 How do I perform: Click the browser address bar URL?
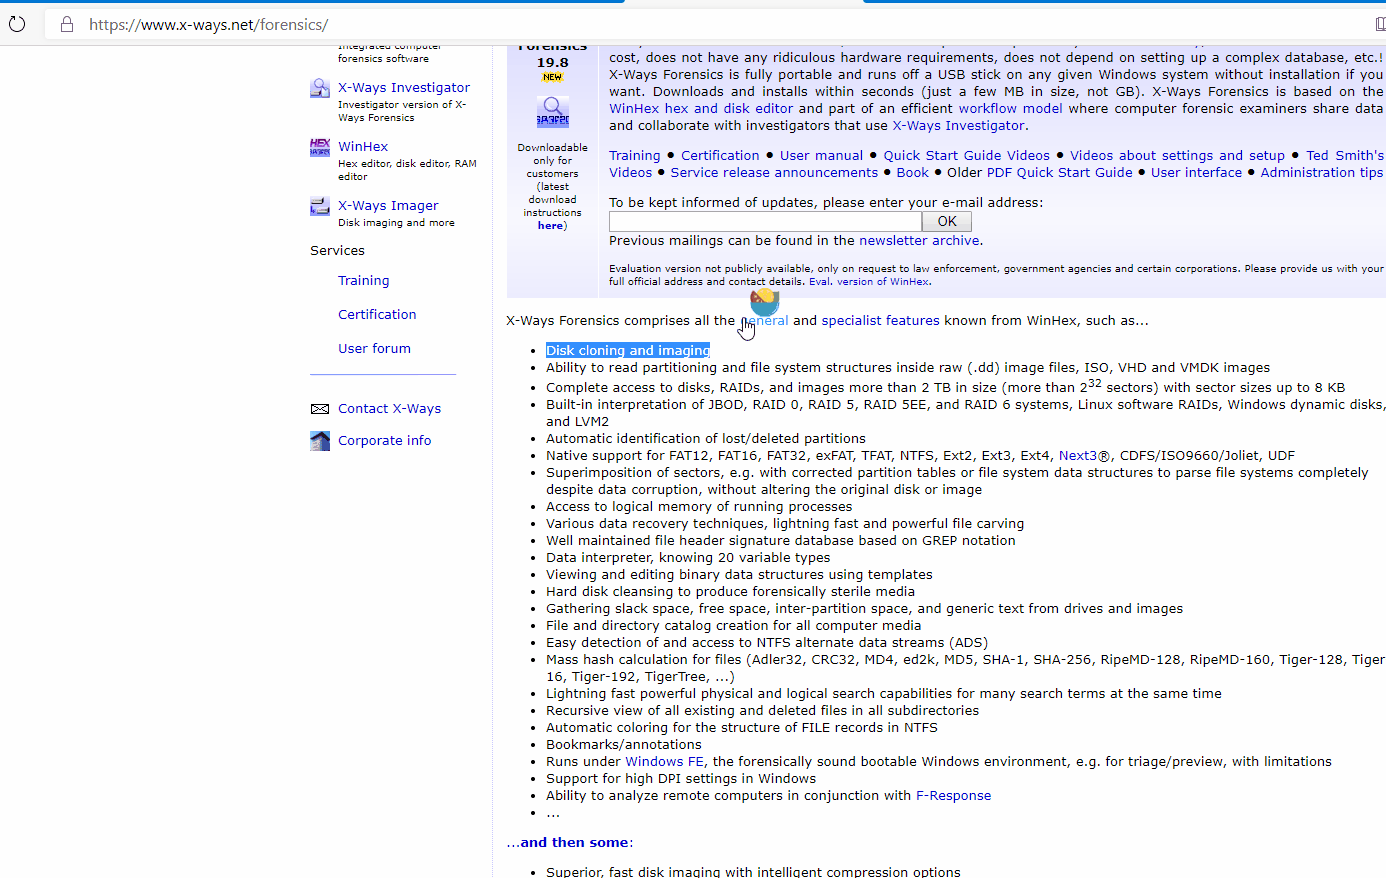pos(208,24)
